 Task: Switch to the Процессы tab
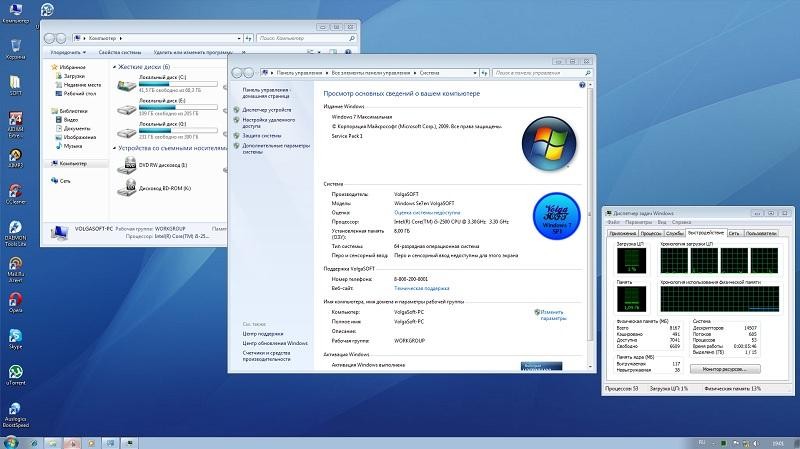point(651,233)
